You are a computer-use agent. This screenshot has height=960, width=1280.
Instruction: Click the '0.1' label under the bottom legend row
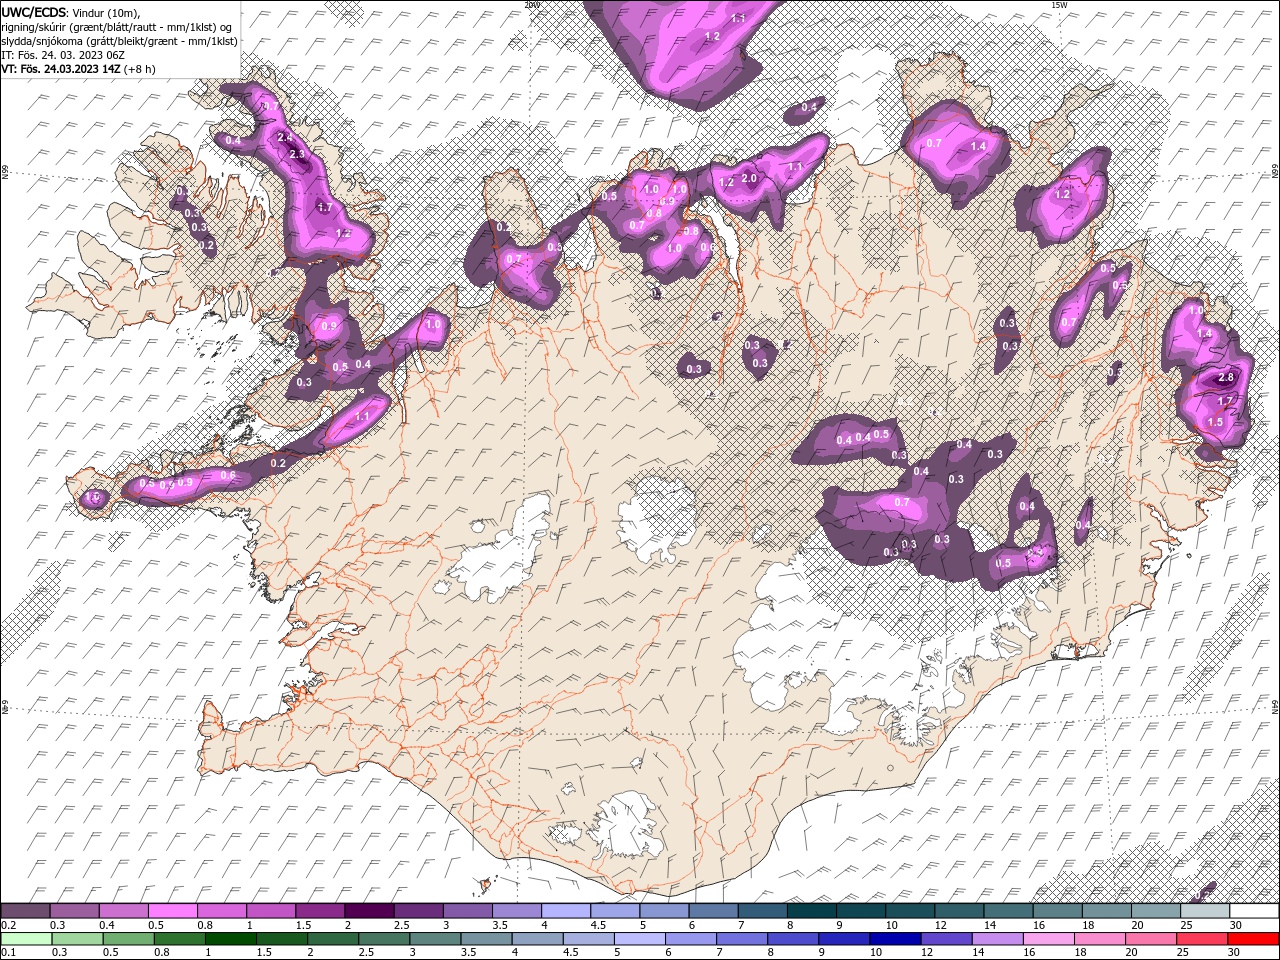(x=8, y=953)
